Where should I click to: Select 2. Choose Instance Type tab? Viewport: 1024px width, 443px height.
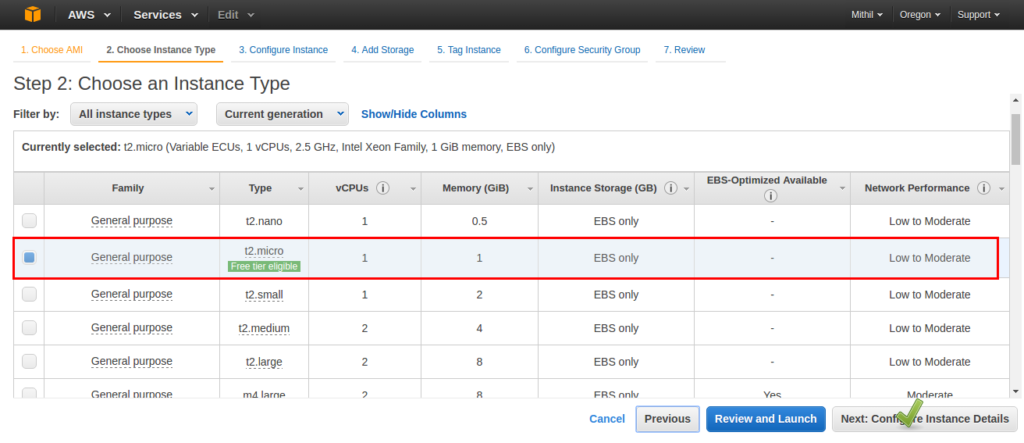coord(161,50)
